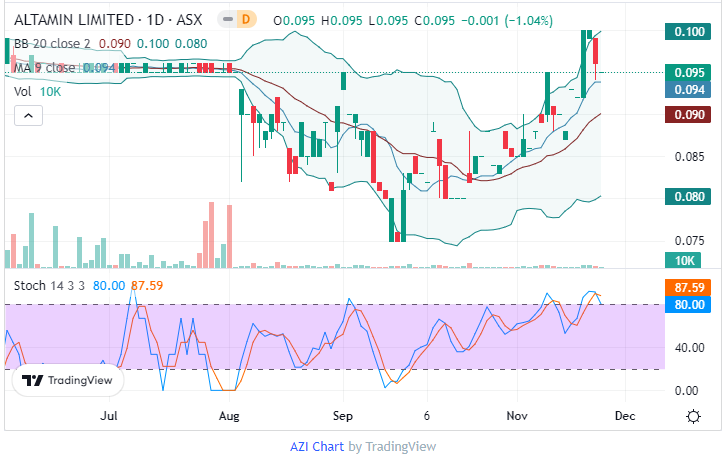This screenshot has height=459, width=726.
Task: Open the TradingView link below chart
Action: tap(400, 447)
